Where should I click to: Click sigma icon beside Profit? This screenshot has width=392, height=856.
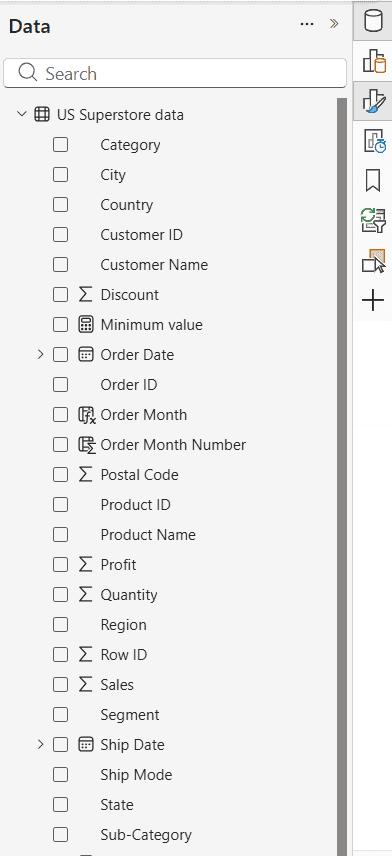85,565
